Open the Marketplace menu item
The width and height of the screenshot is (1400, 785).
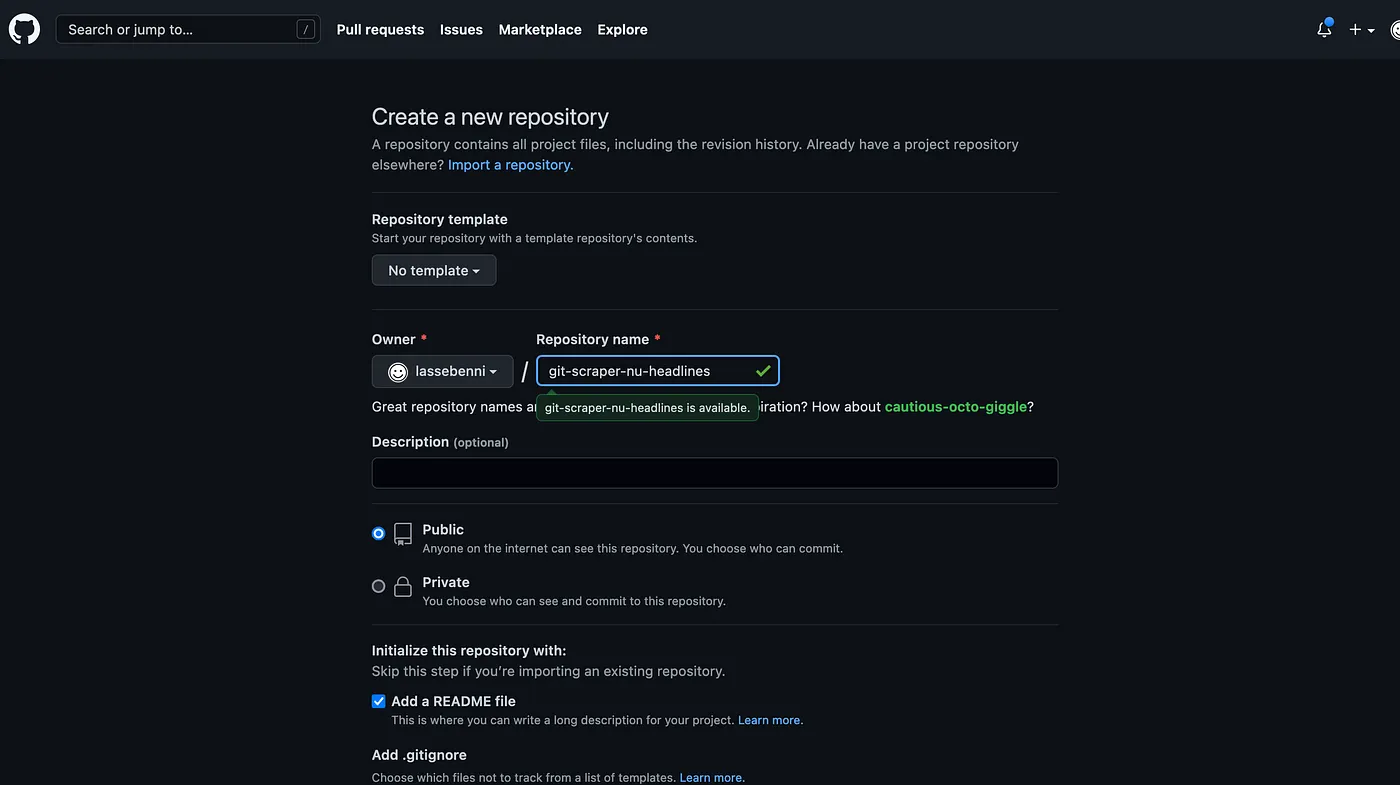tap(540, 29)
